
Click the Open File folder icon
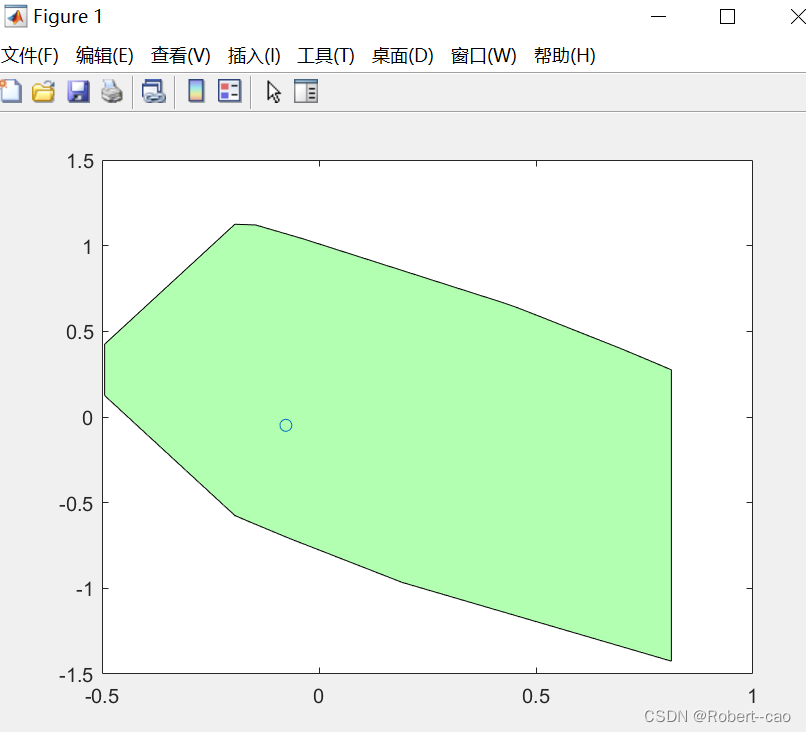pyautogui.click(x=44, y=92)
